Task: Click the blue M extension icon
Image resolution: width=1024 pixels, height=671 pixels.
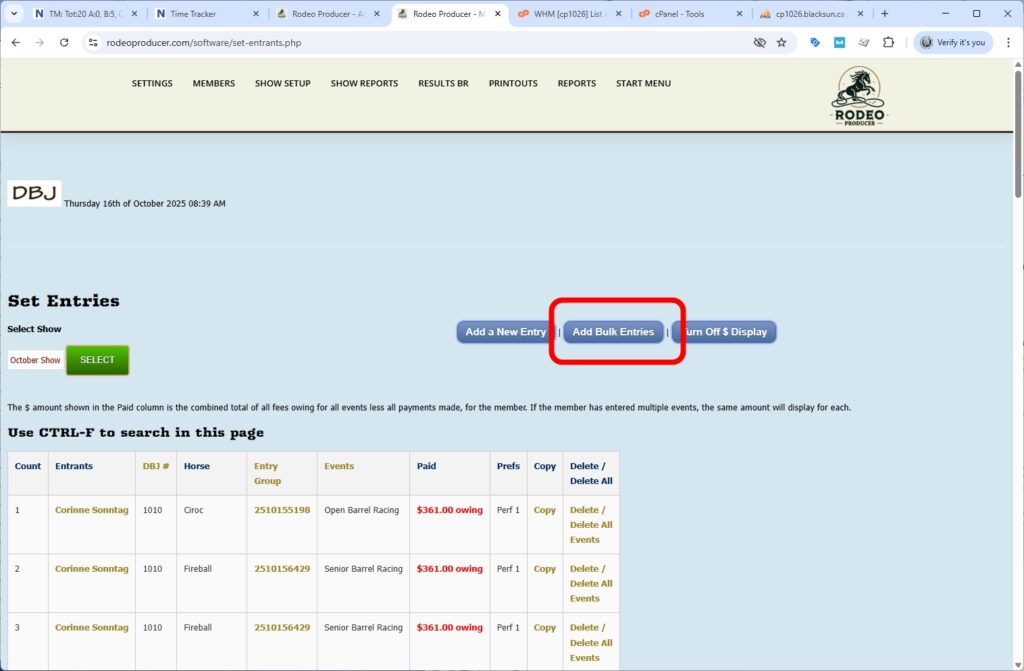Action: tap(838, 43)
